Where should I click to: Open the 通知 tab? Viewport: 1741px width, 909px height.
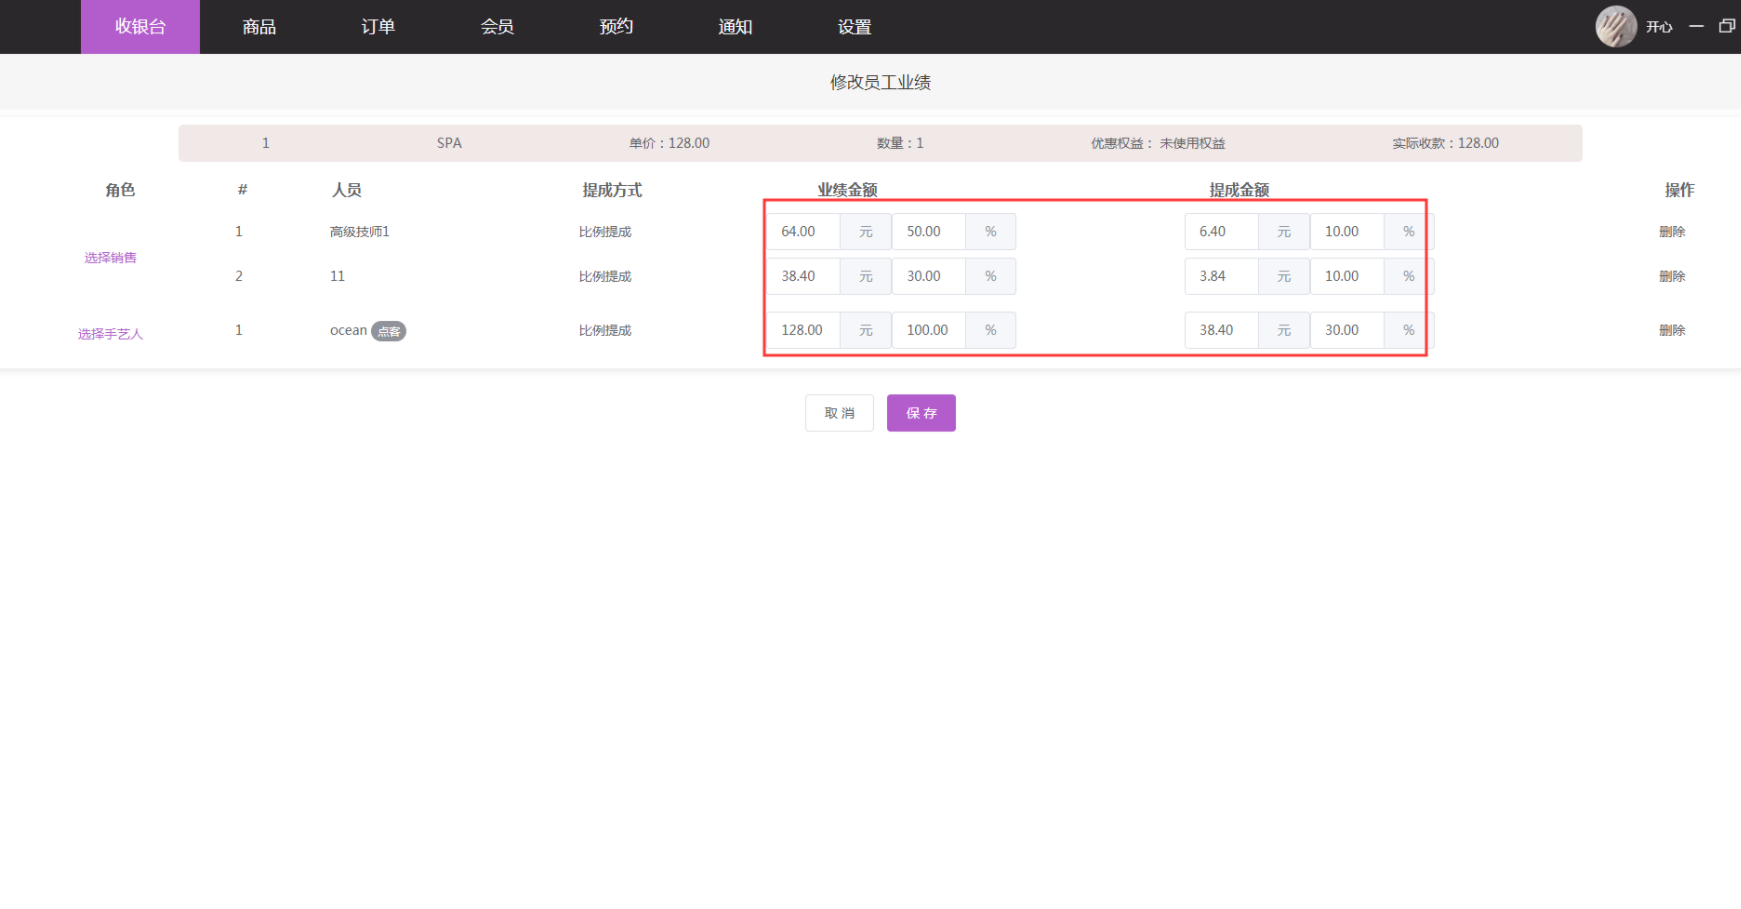tap(735, 27)
